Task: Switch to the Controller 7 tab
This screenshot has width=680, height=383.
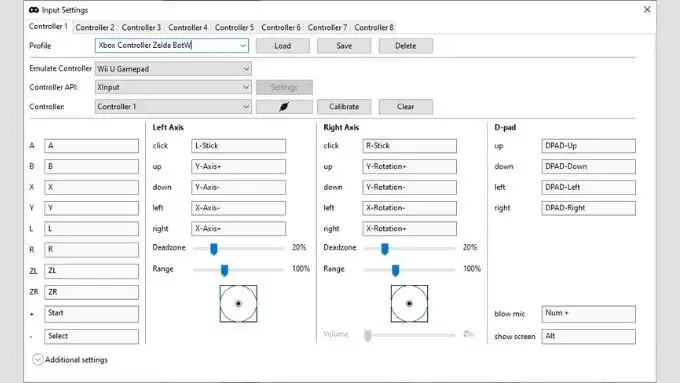Action: pyautogui.click(x=327, y=27)
